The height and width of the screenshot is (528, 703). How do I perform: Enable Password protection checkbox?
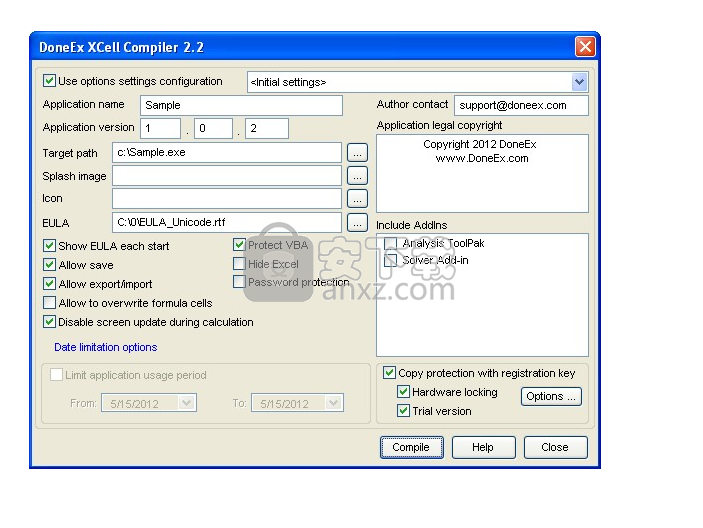tap(239, 282)
